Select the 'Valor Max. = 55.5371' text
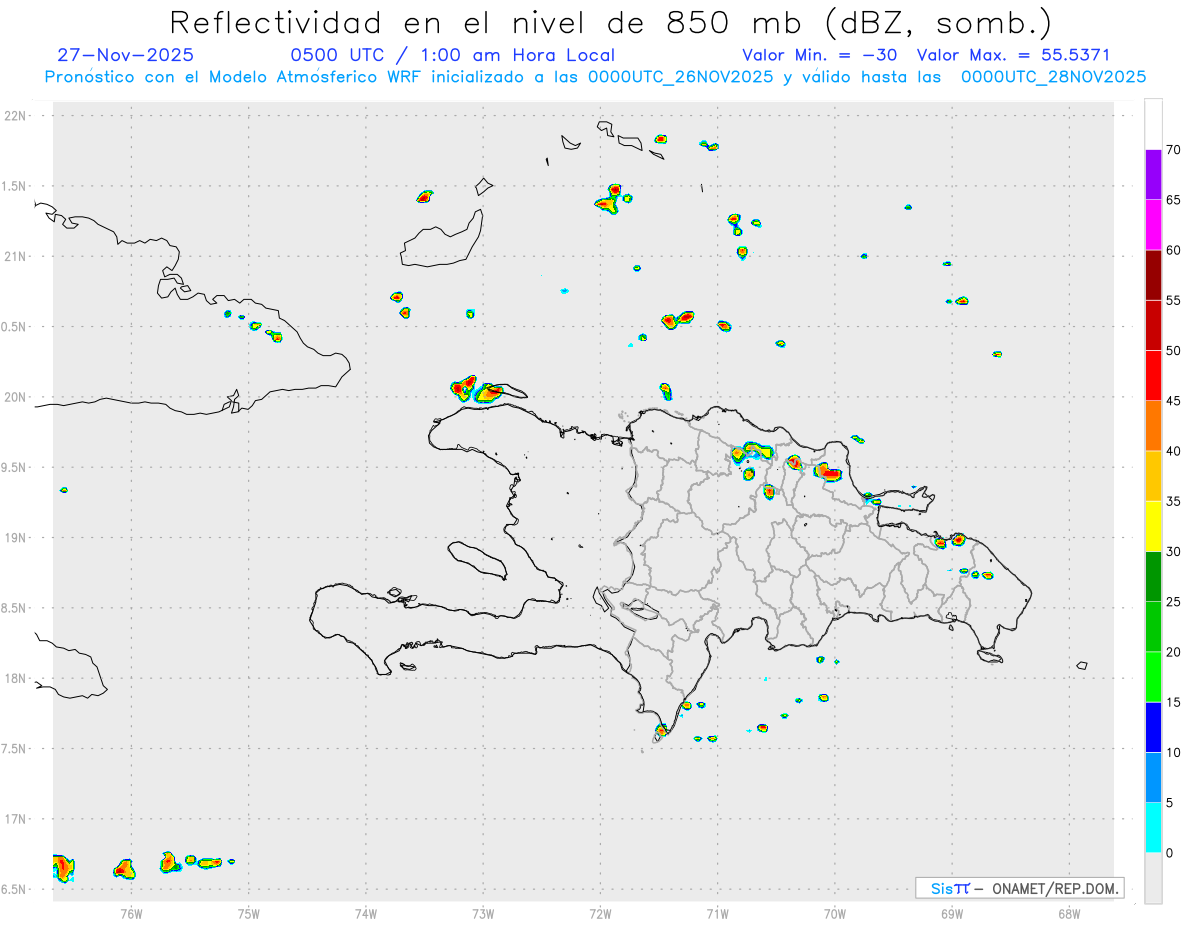This screenshot has height=927, width=1200. click(1013, 55)
